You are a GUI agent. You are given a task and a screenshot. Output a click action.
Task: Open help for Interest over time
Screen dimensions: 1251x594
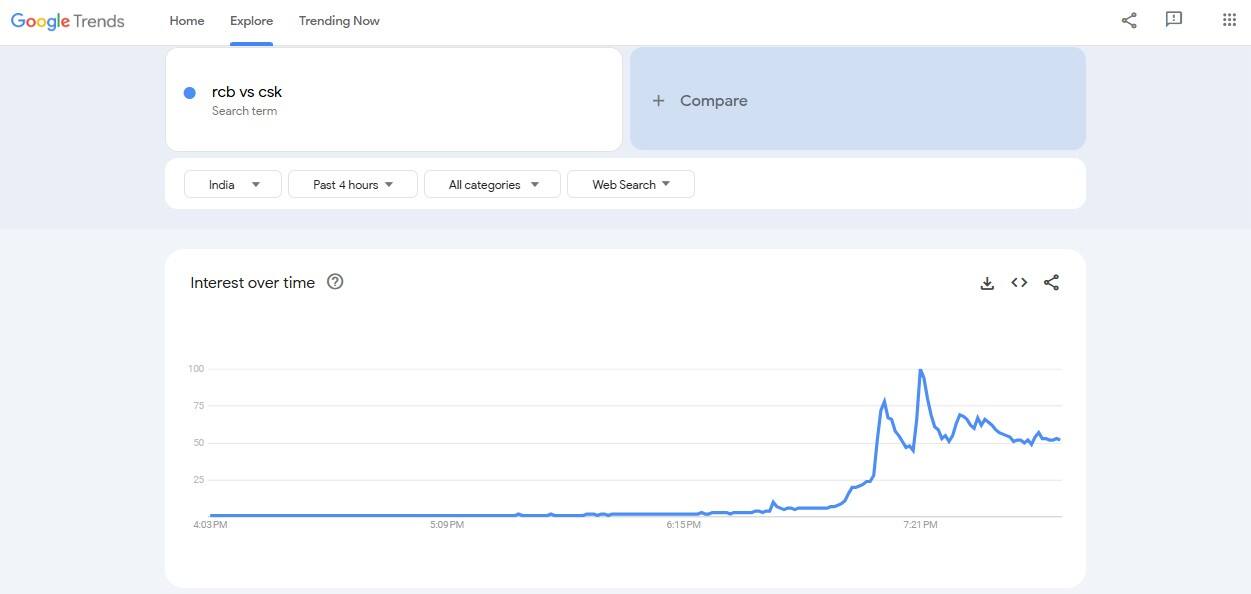(335, 282)
